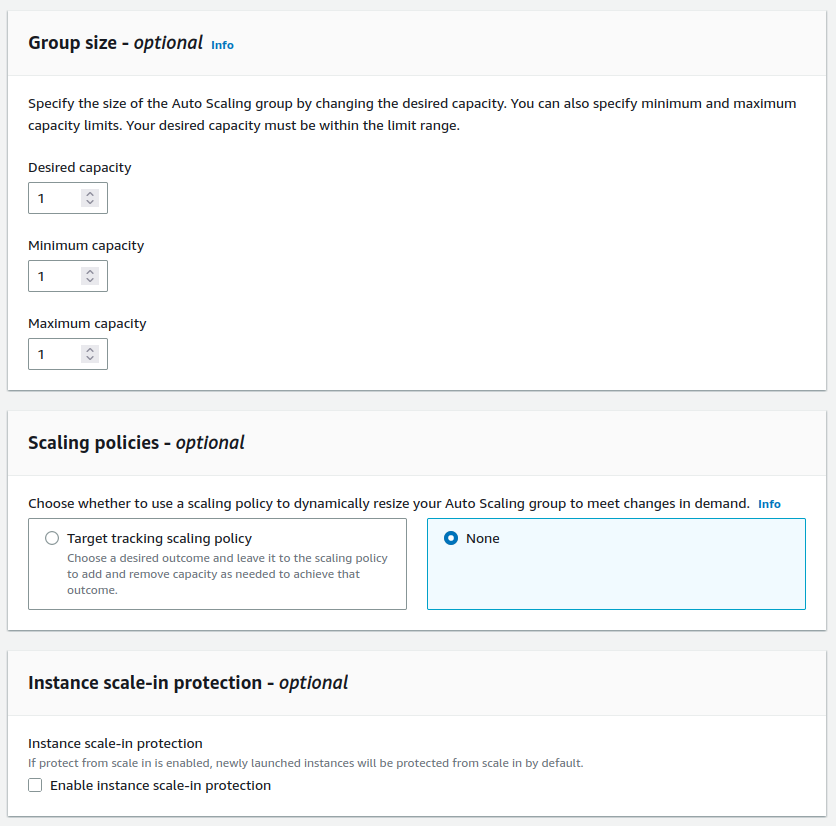Enable instance scale-in protection checkbox
This screenshot has width=836, height=826.
36,786
